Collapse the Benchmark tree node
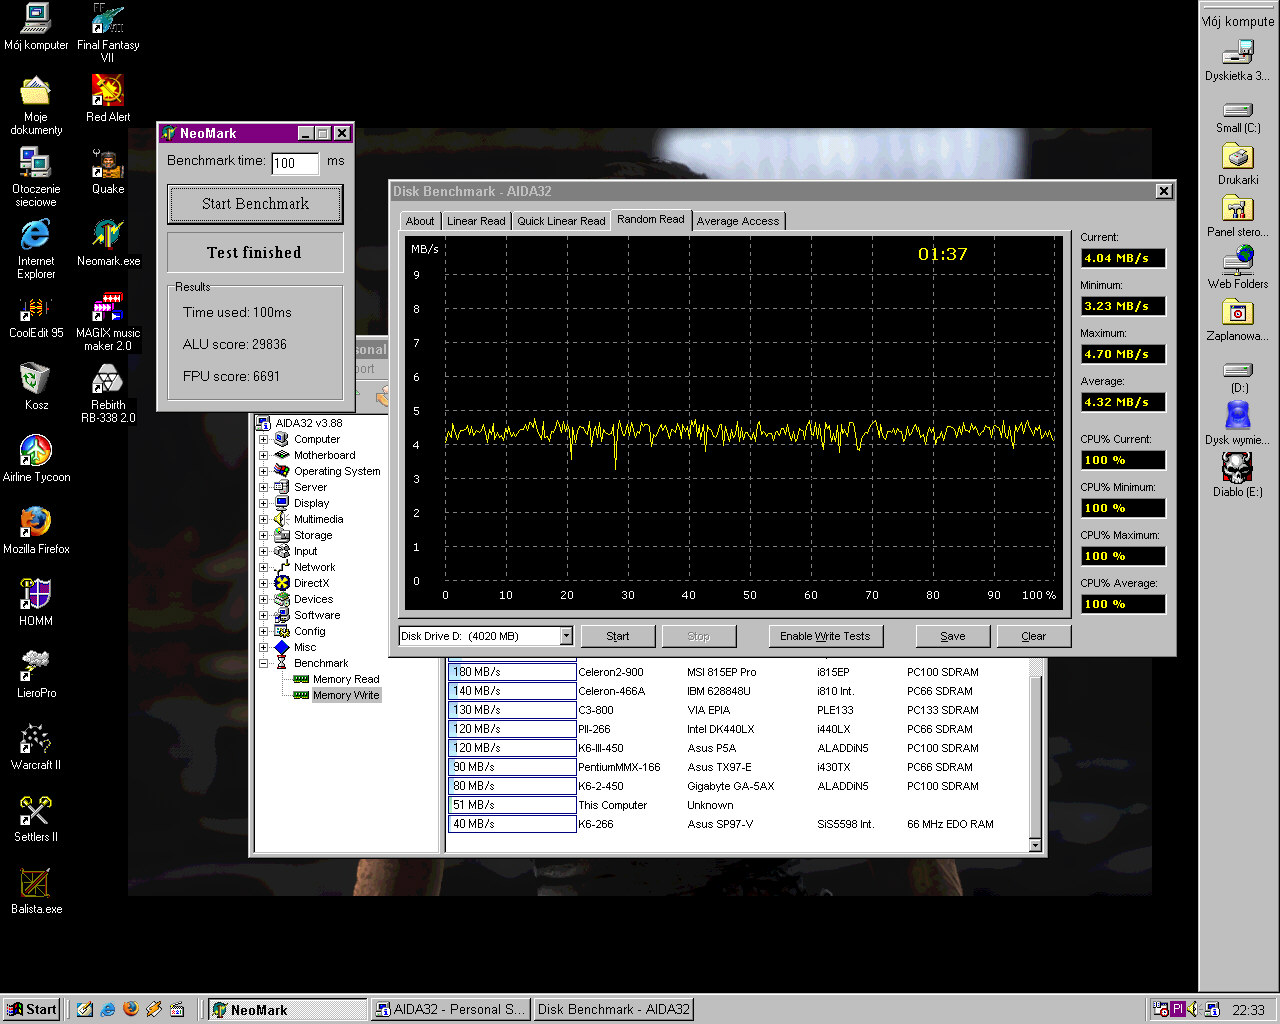 point(264,663)
